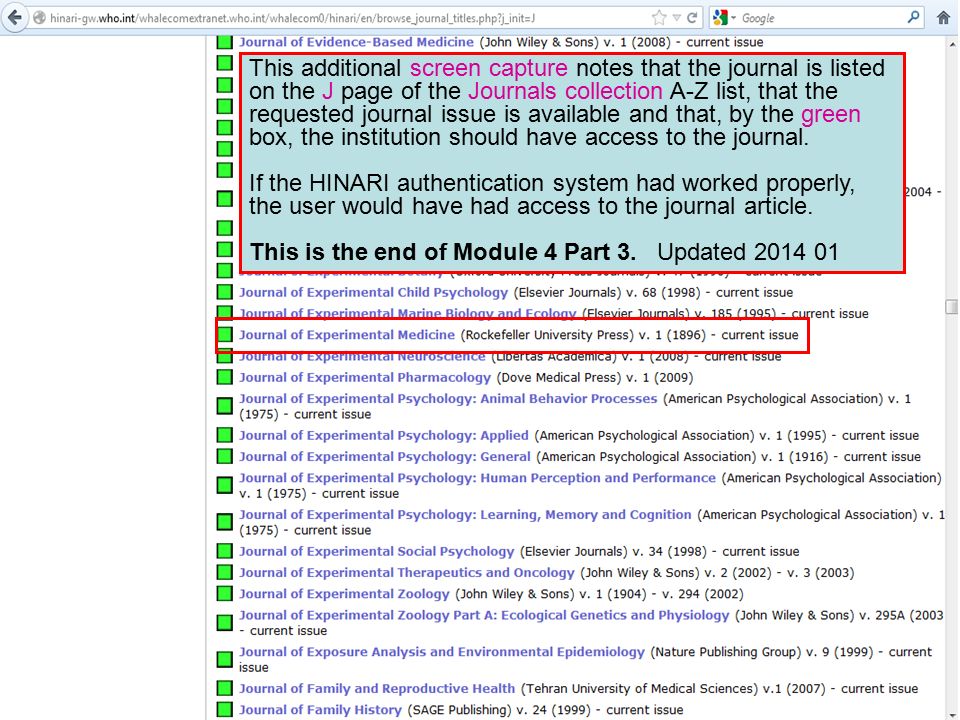
Task: Click green box beside Experimental Zoology Part A
Action: [x=225, y=623]
